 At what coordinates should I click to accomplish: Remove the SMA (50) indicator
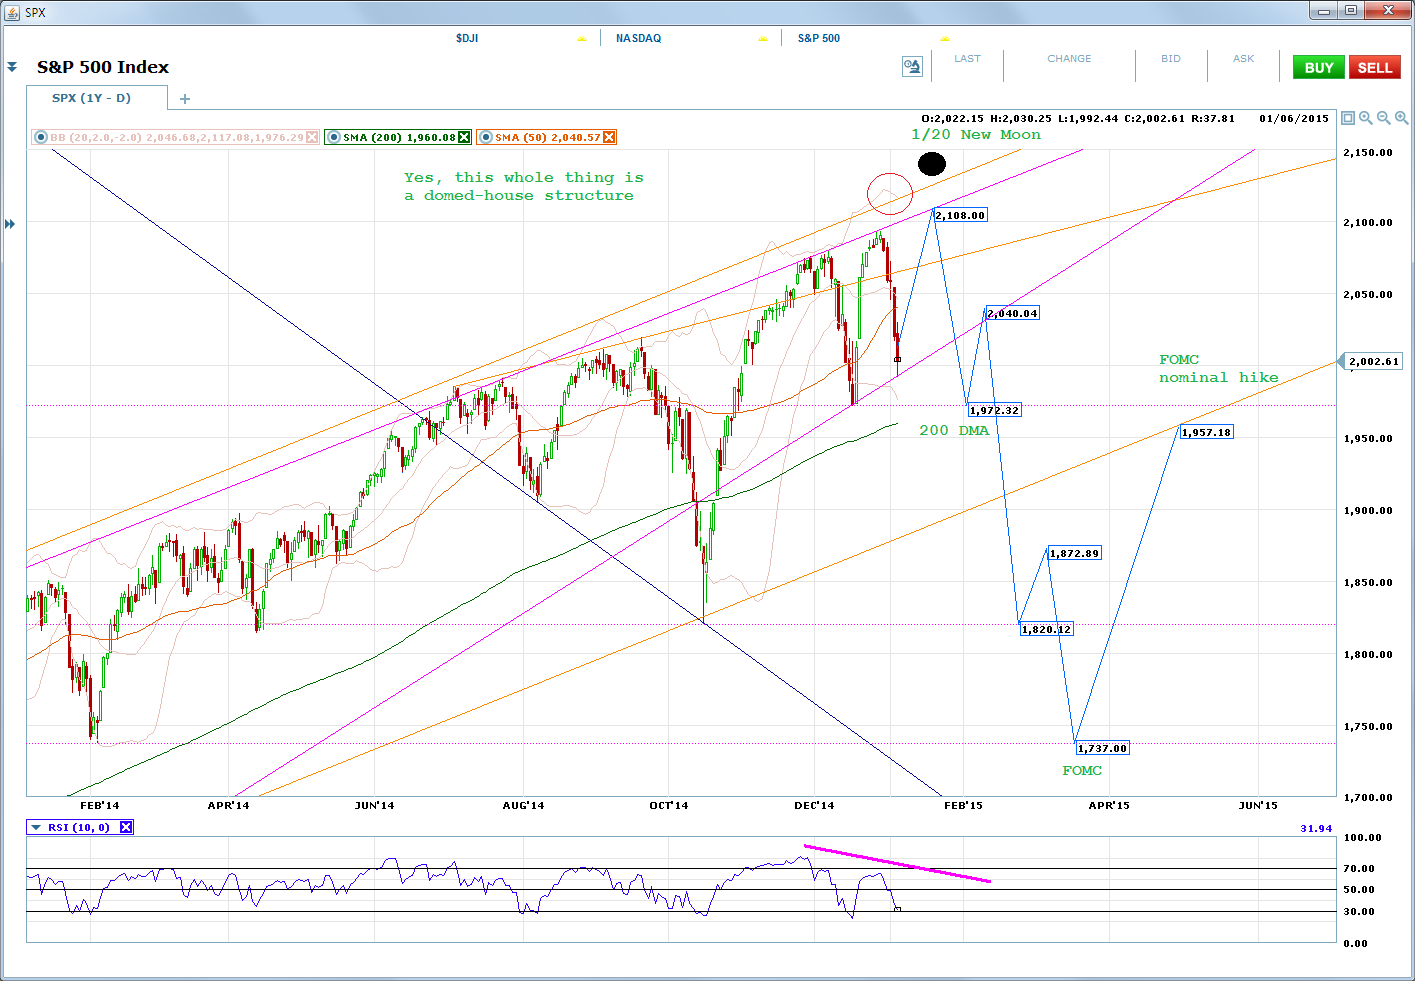pyautogui.click(x=609, y=137)
